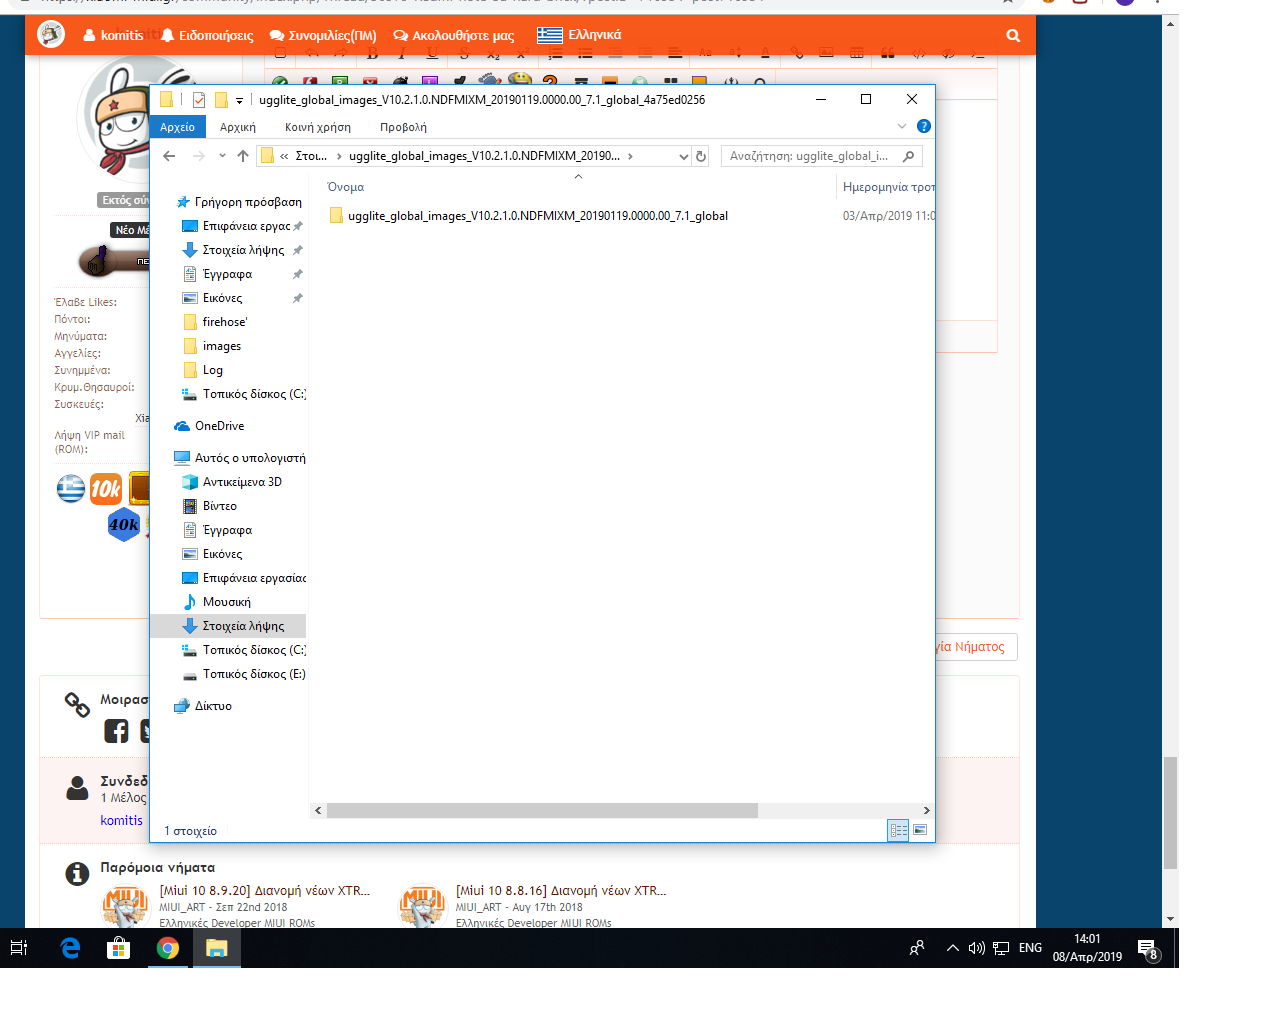Open File Explorer help
The height and width of the screenshot is (1024, 1280).
coord(923,126)
